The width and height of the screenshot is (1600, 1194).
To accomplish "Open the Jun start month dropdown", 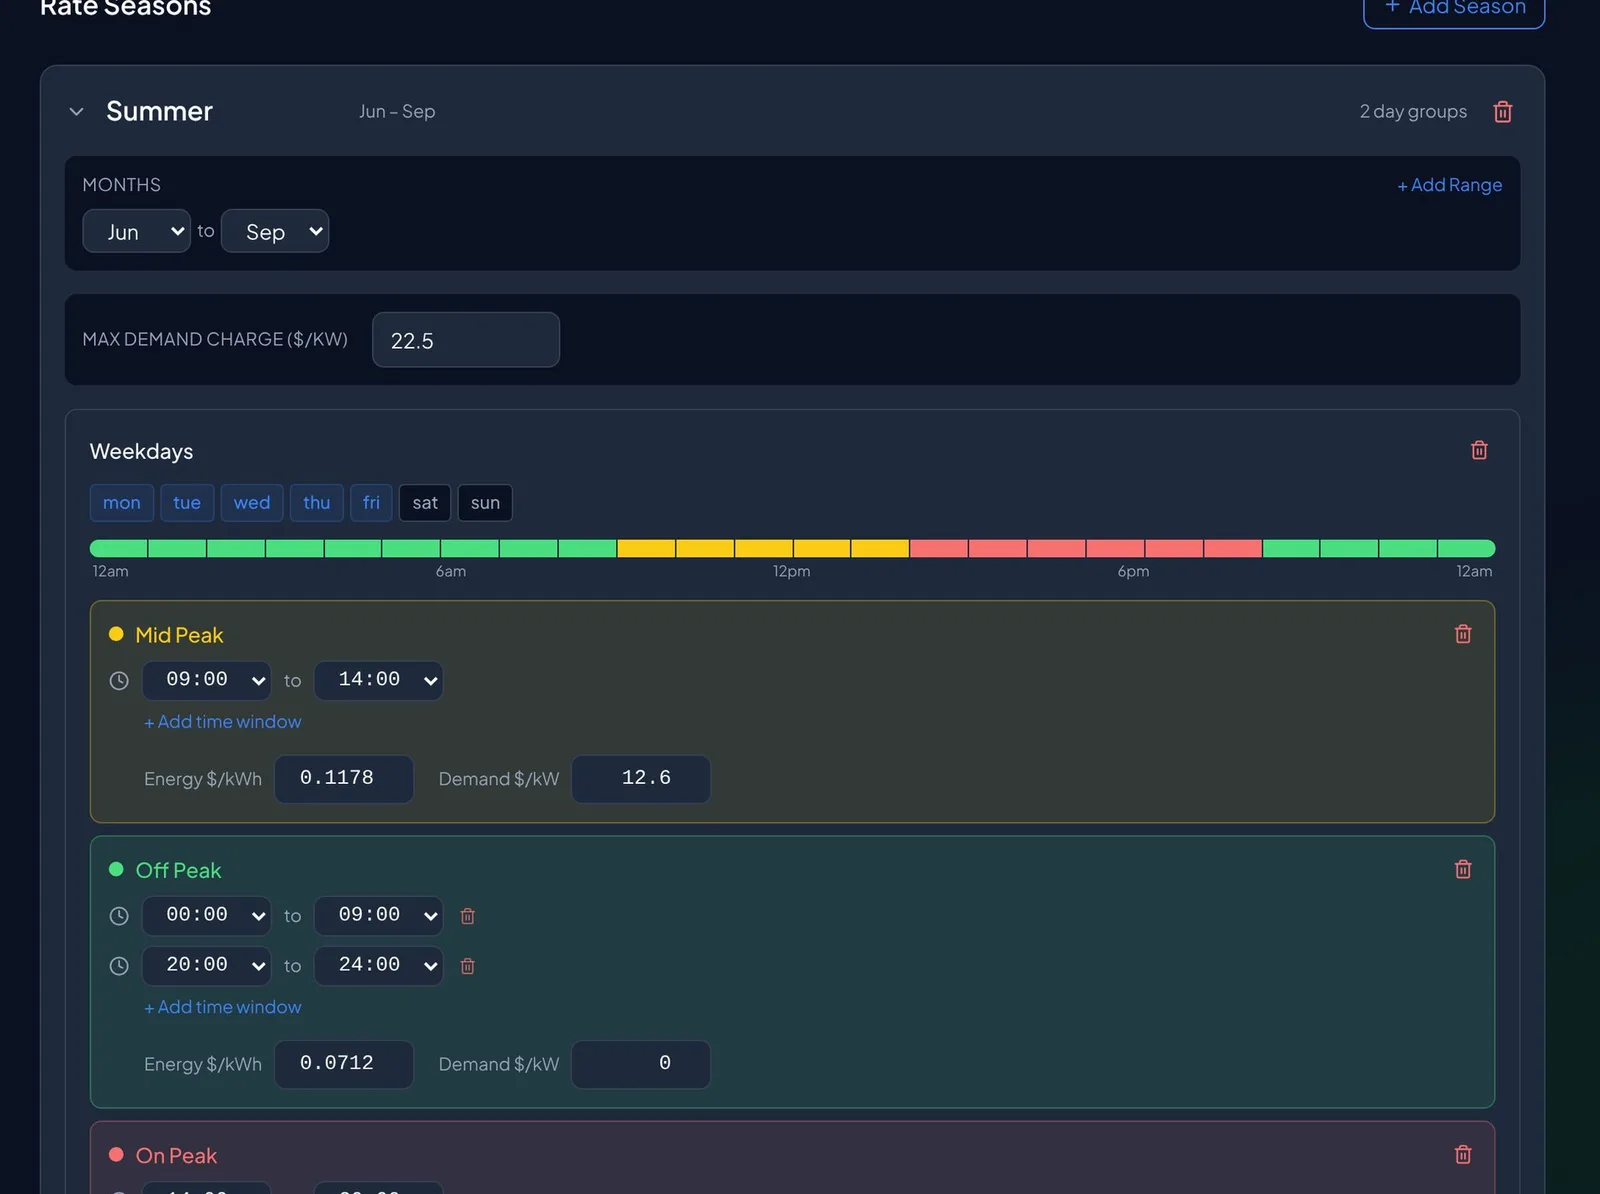I will (136, 231).
